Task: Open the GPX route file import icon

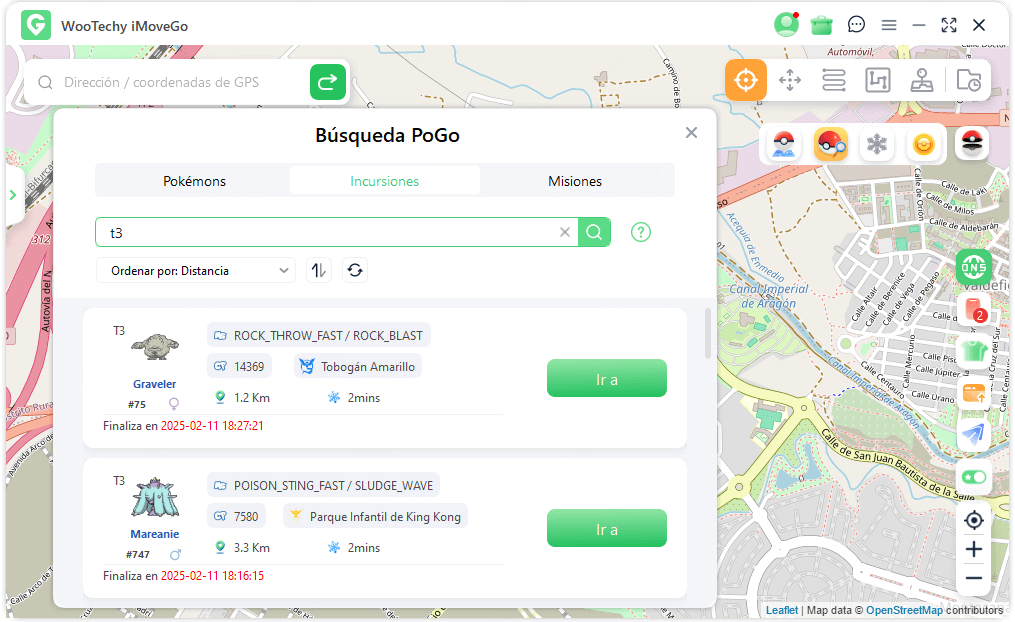Action: pos(968,80)
